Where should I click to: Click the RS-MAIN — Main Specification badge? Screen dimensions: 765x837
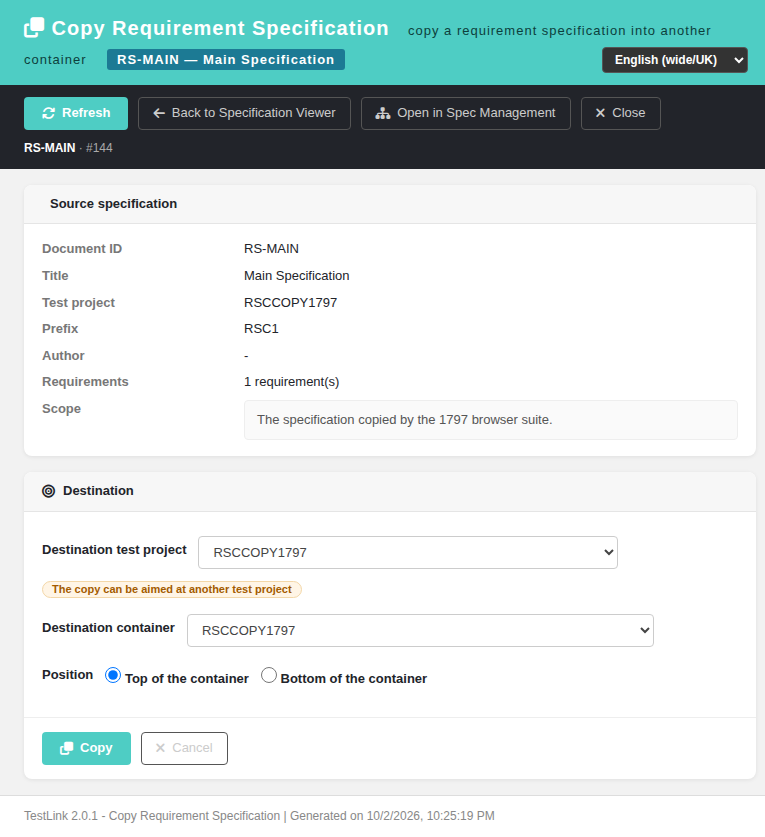coord(226,60)
